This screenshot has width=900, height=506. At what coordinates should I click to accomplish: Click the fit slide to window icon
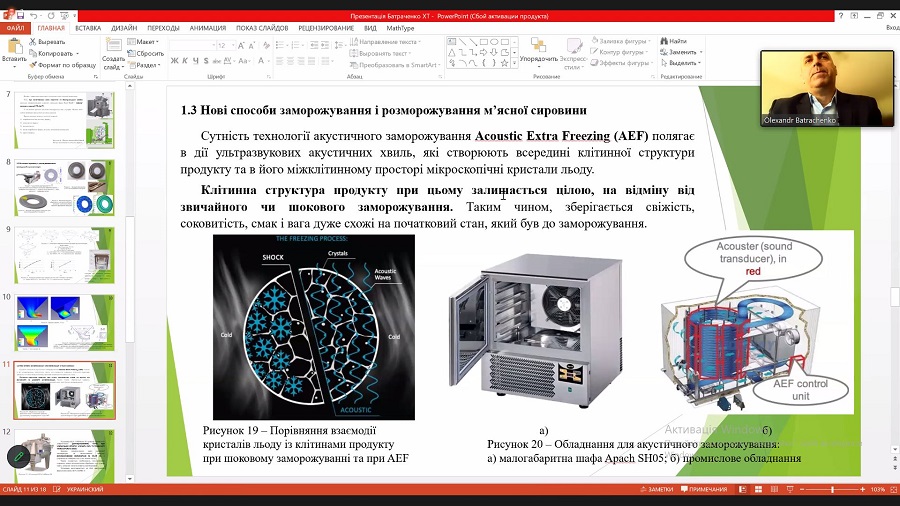pyautogui.click(x=893, y=489)
